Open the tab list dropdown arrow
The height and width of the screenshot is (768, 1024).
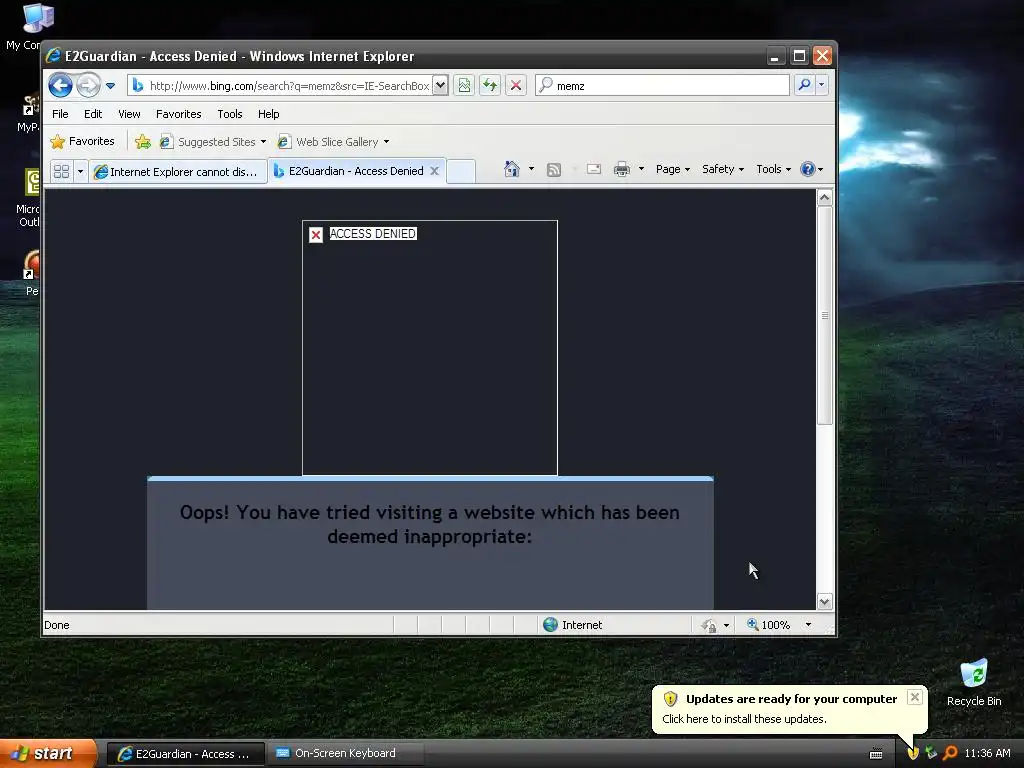(x=80, y=171)
